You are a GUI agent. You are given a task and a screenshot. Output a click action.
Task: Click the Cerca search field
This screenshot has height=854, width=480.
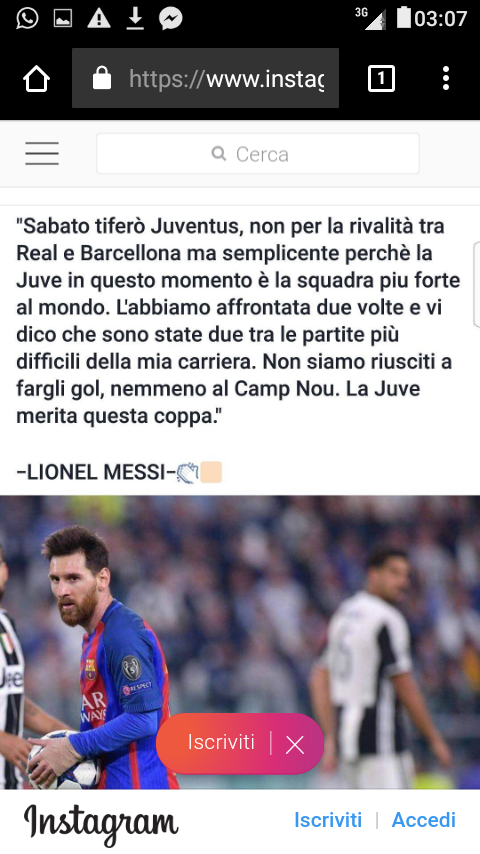coord(258,154)
